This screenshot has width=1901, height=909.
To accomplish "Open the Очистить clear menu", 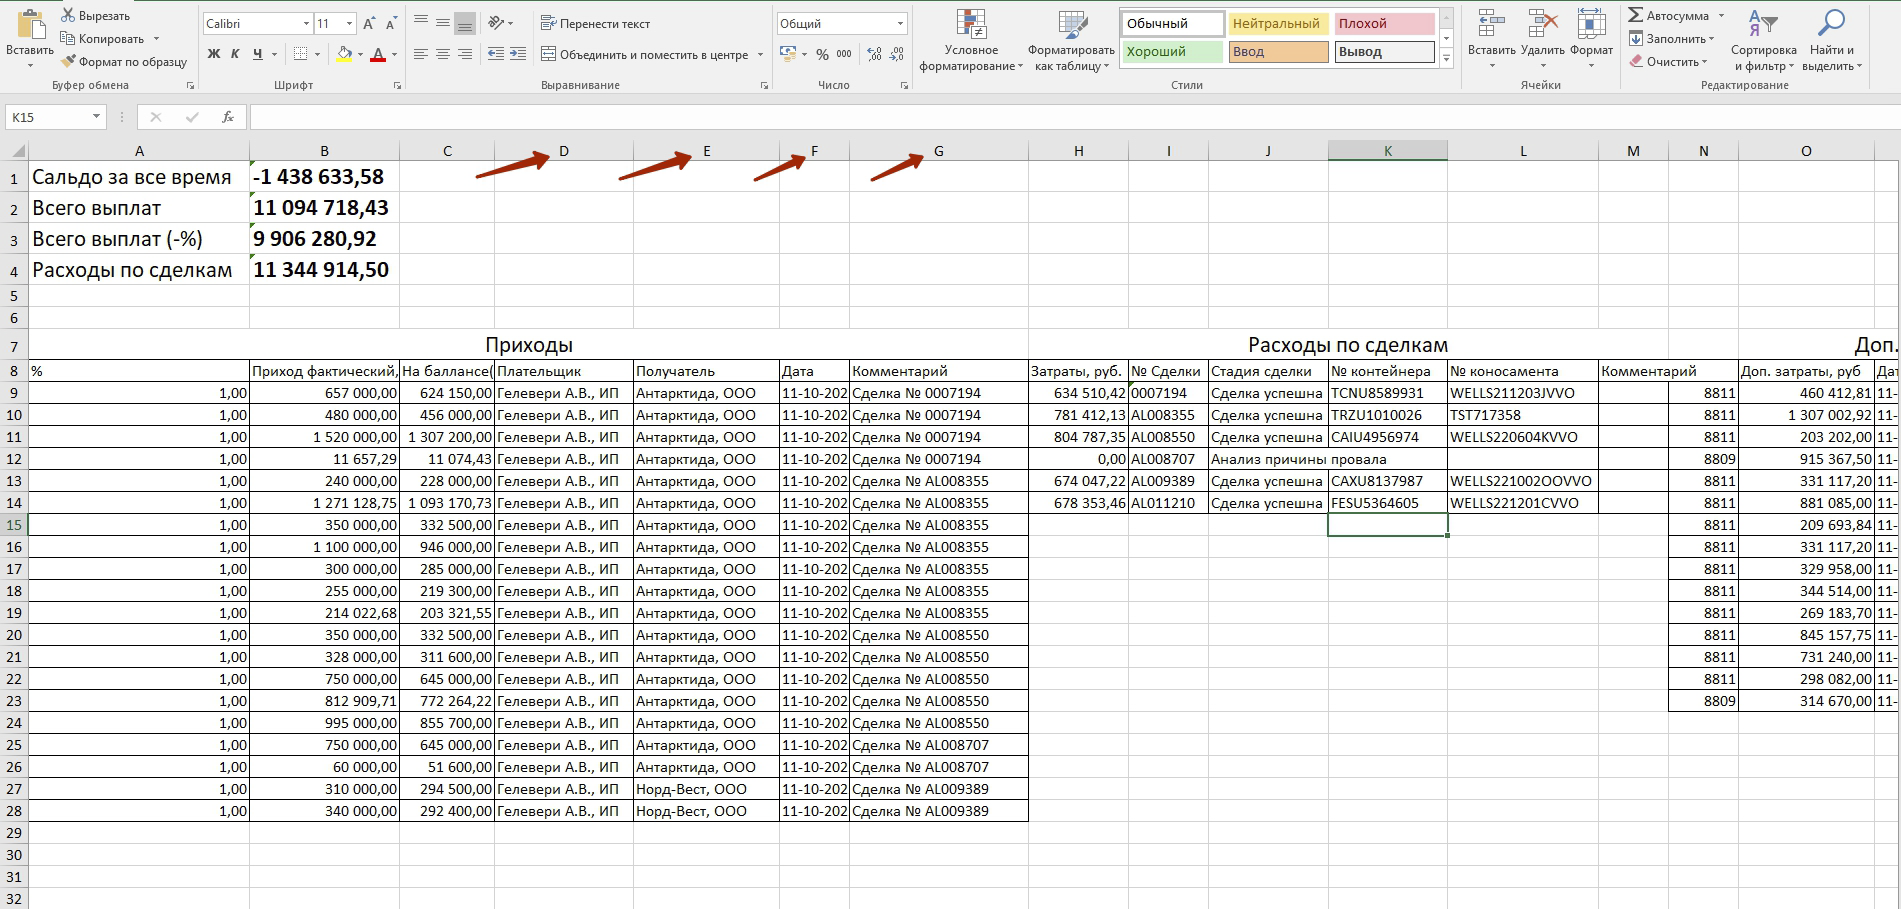I will pos(1669,62).
